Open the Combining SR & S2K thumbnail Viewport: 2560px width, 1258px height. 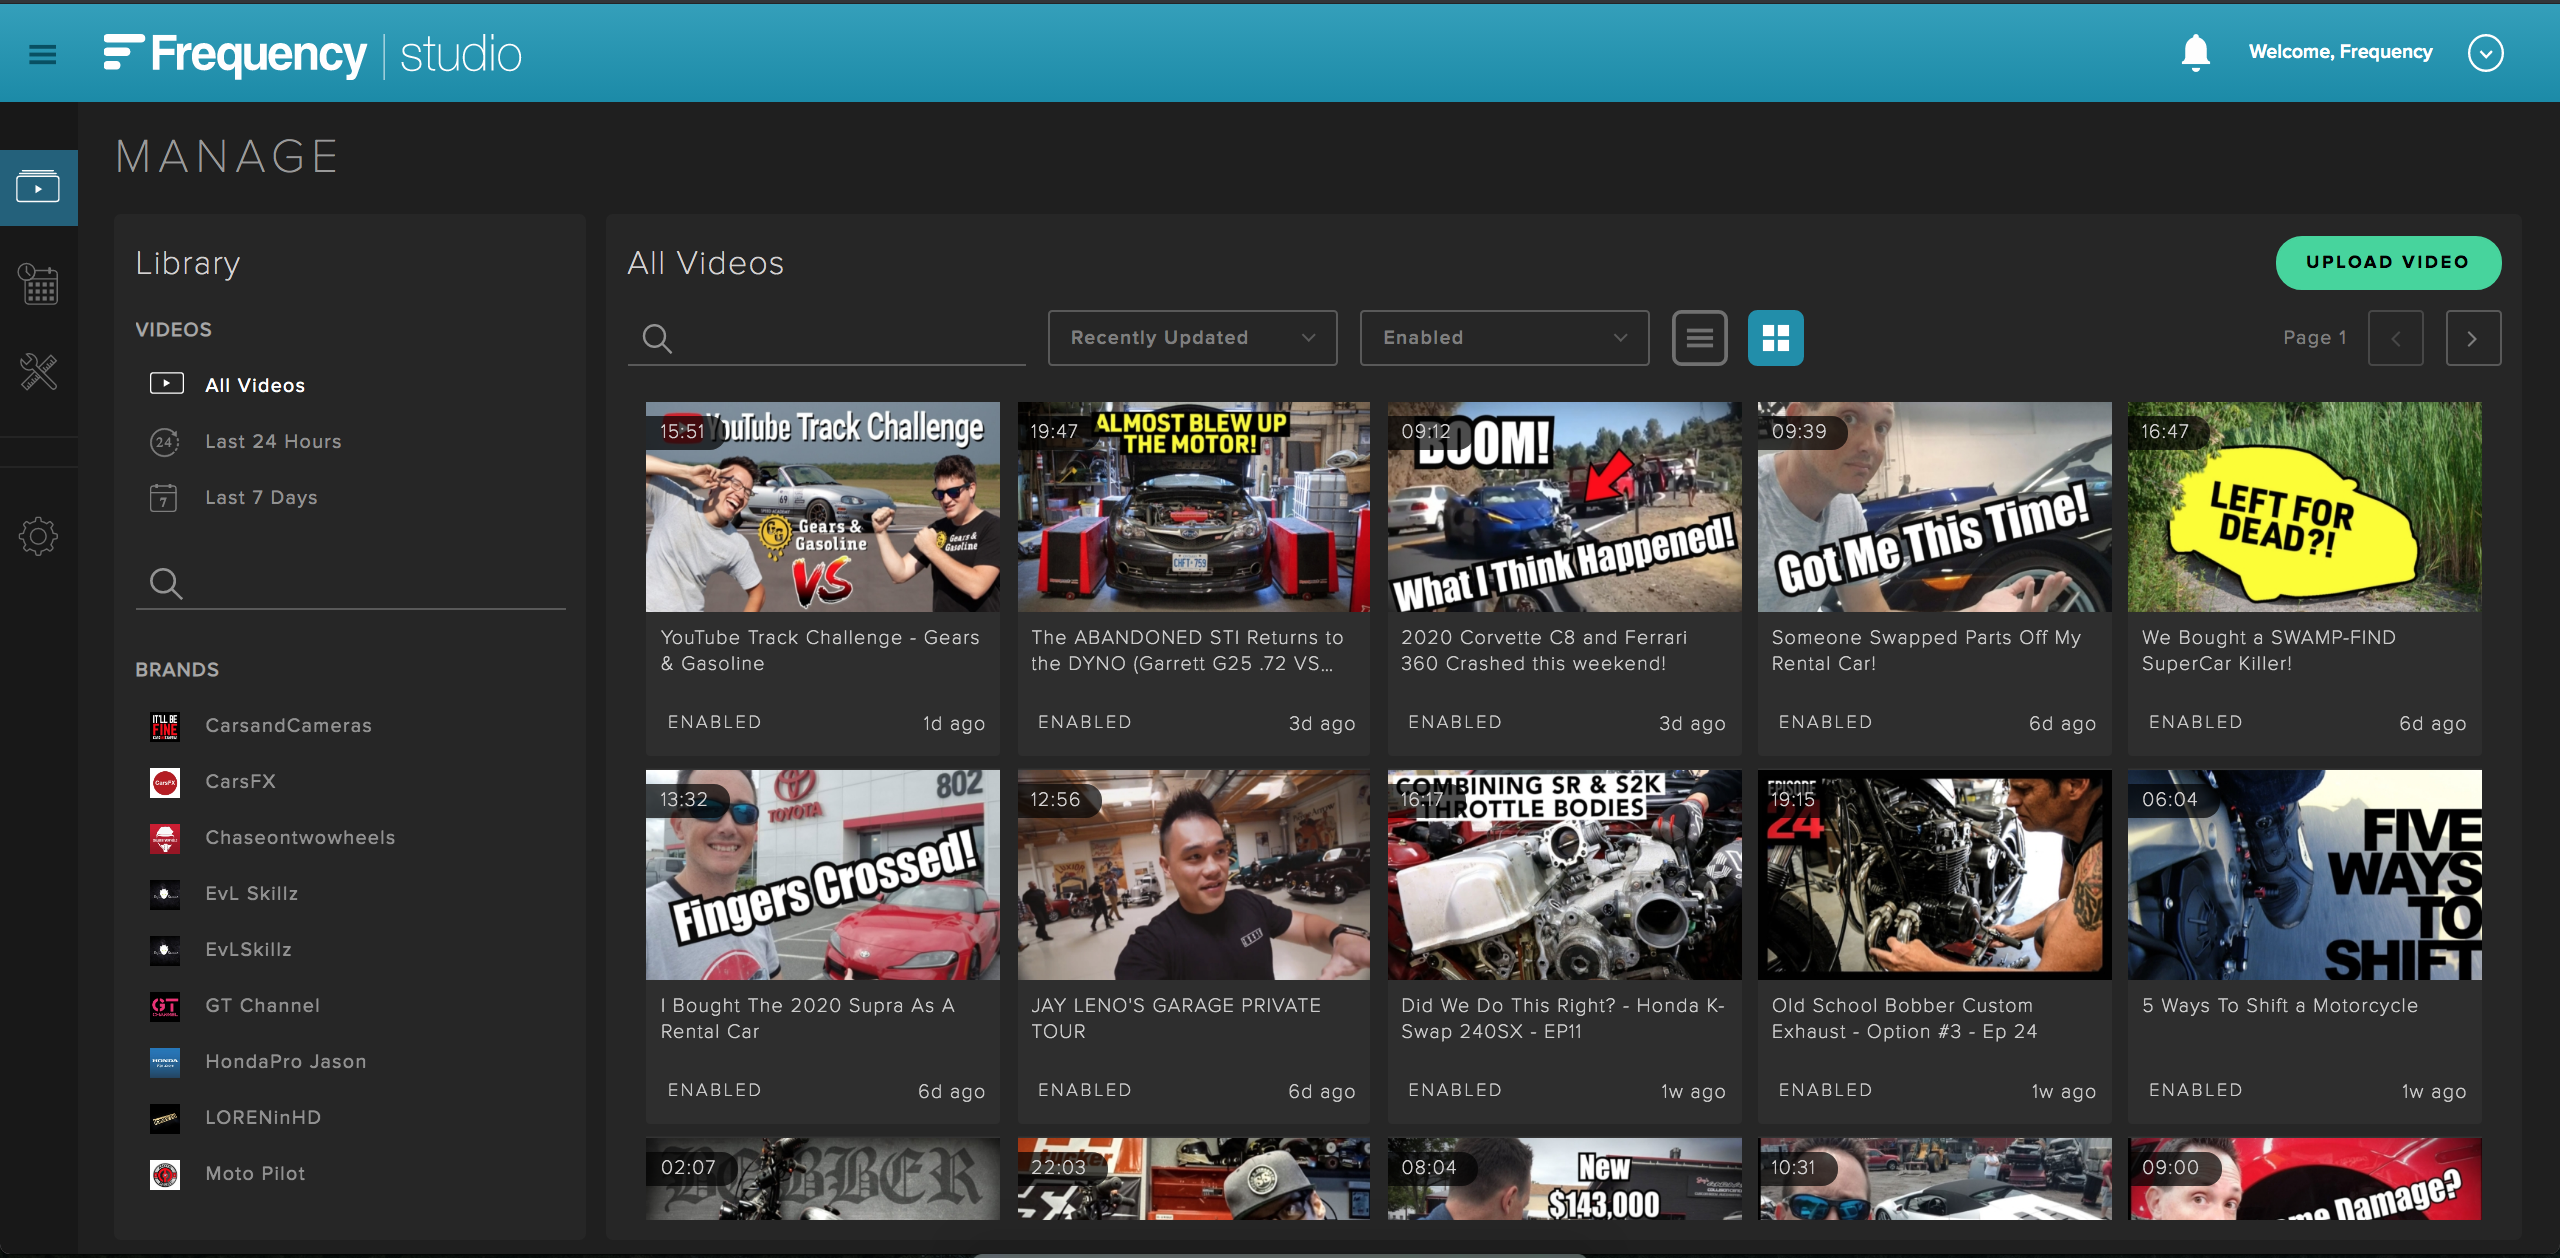click(x=1564, y=875)
